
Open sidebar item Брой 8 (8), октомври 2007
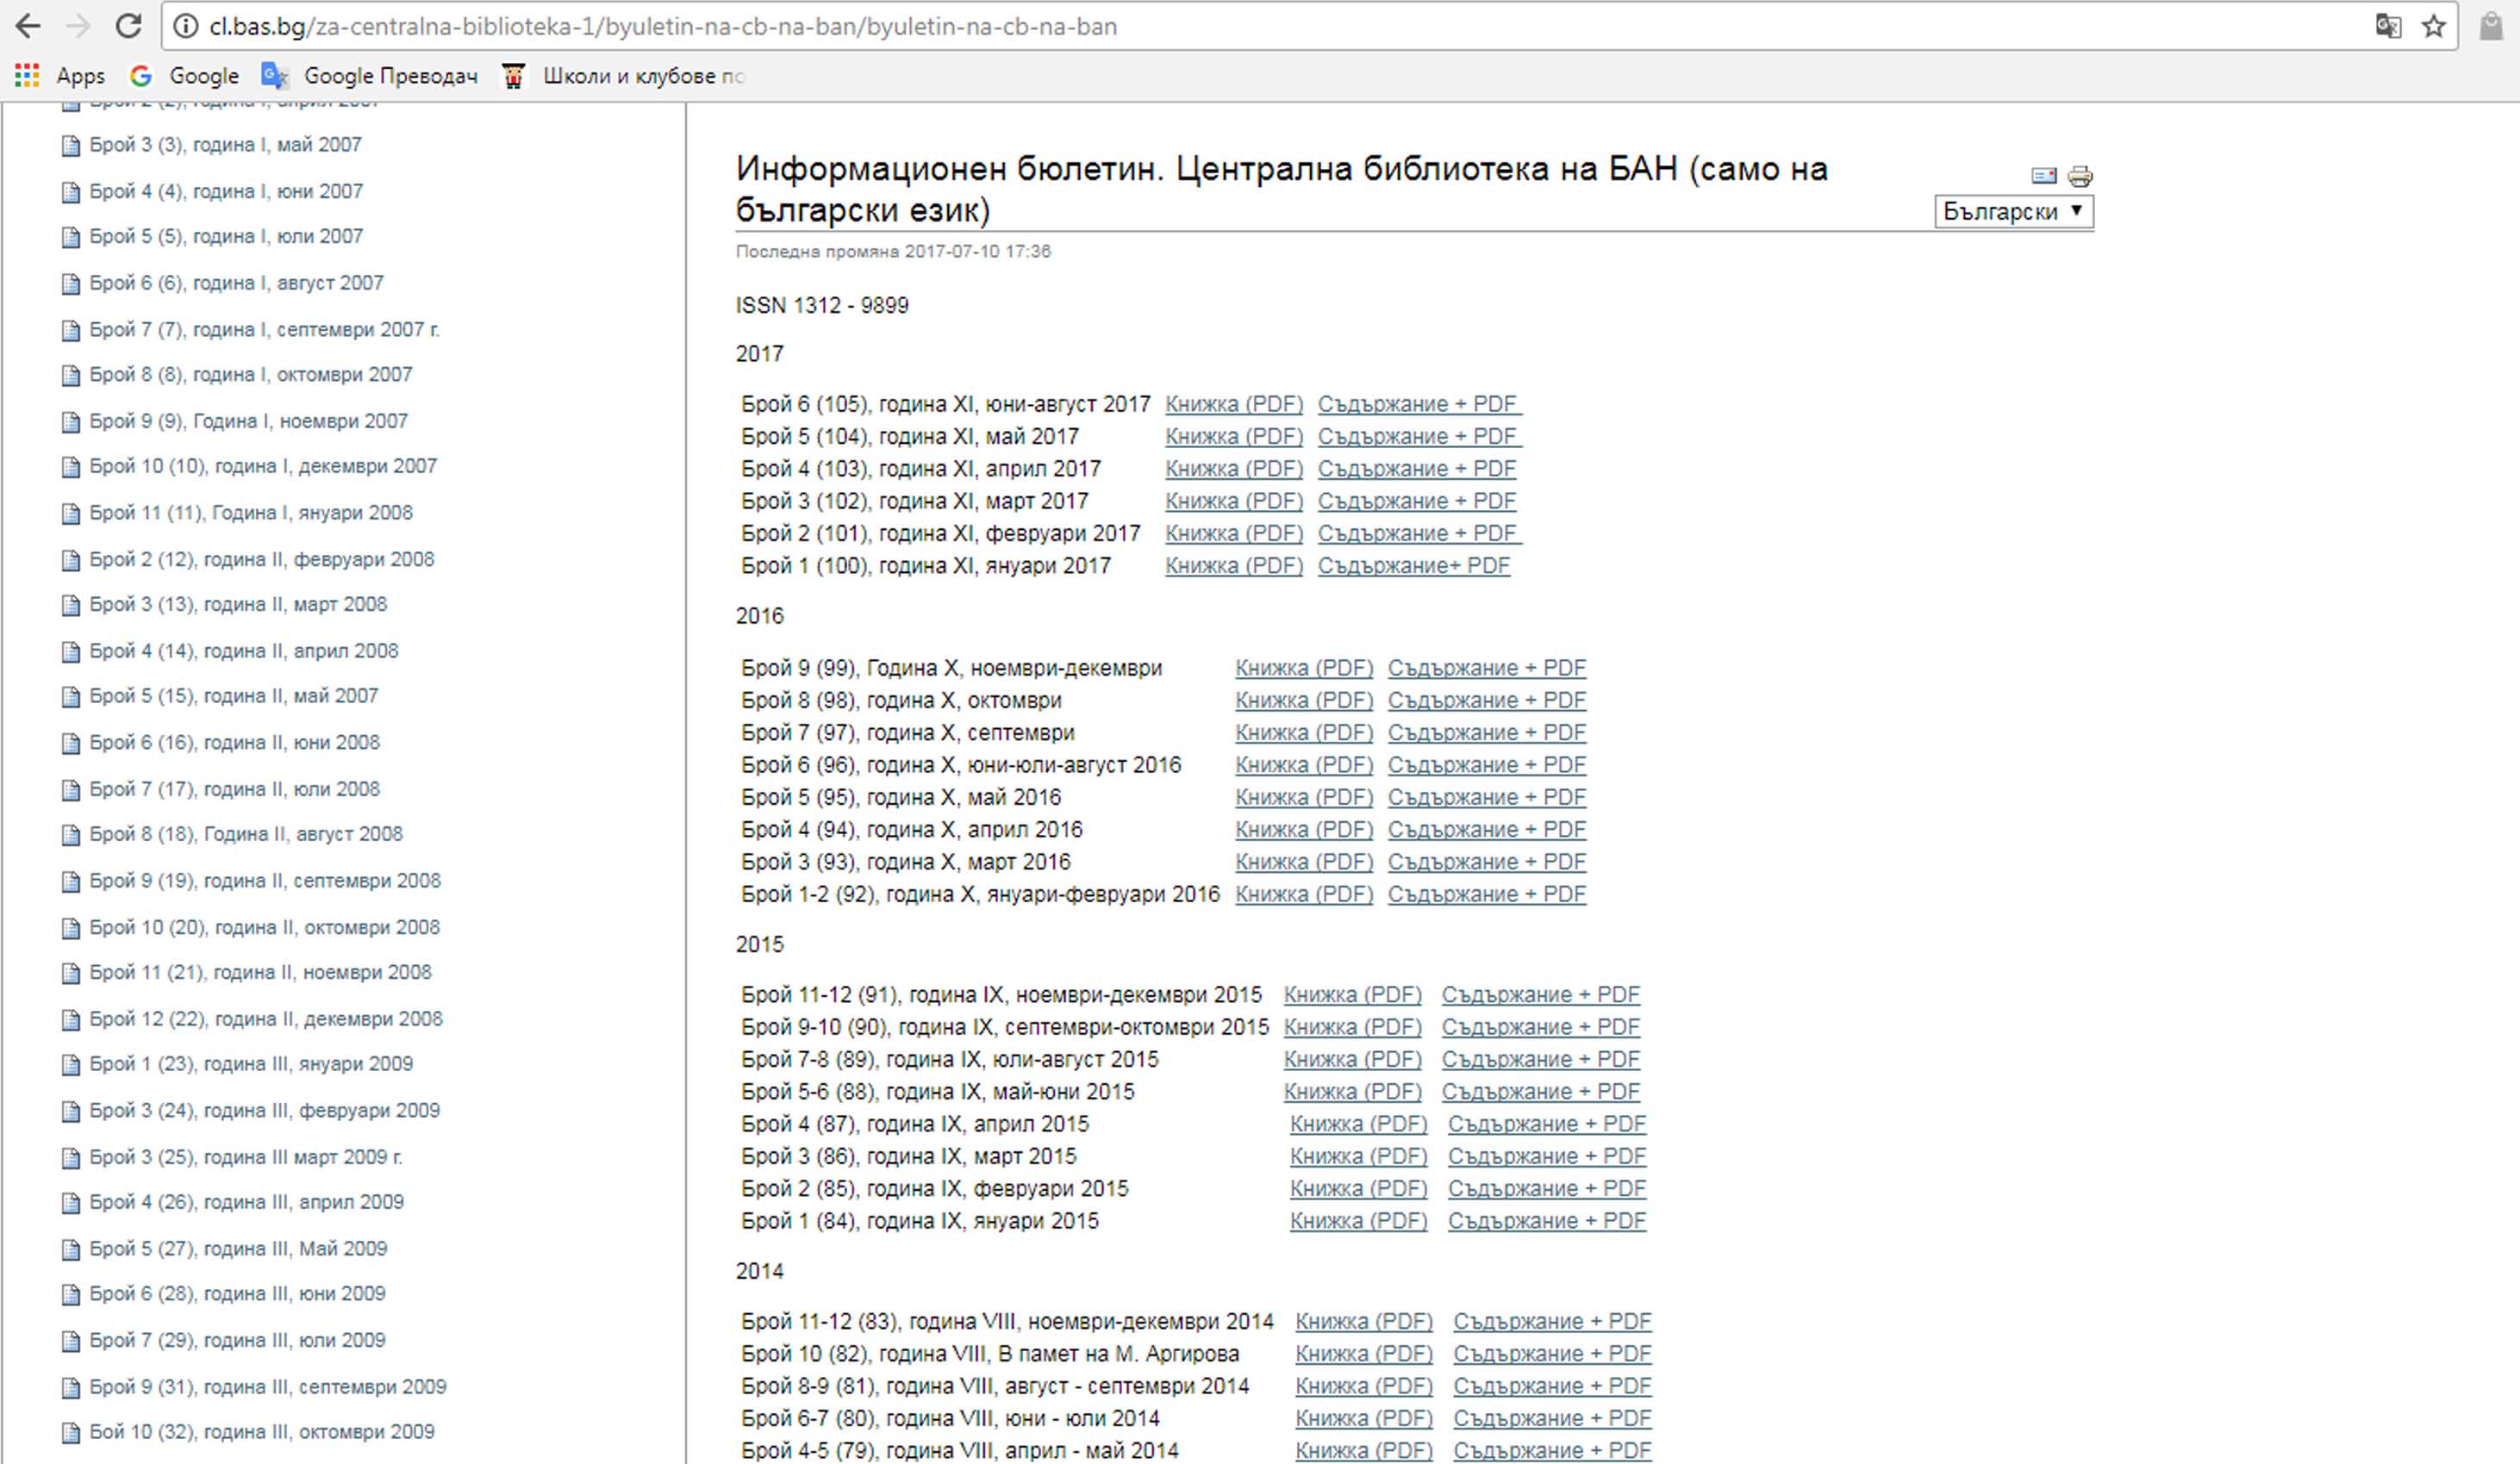tap(251, 375)
